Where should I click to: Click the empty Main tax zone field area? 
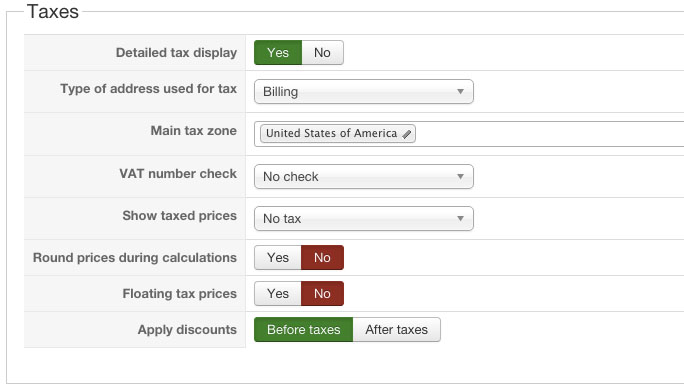point(550,134)
